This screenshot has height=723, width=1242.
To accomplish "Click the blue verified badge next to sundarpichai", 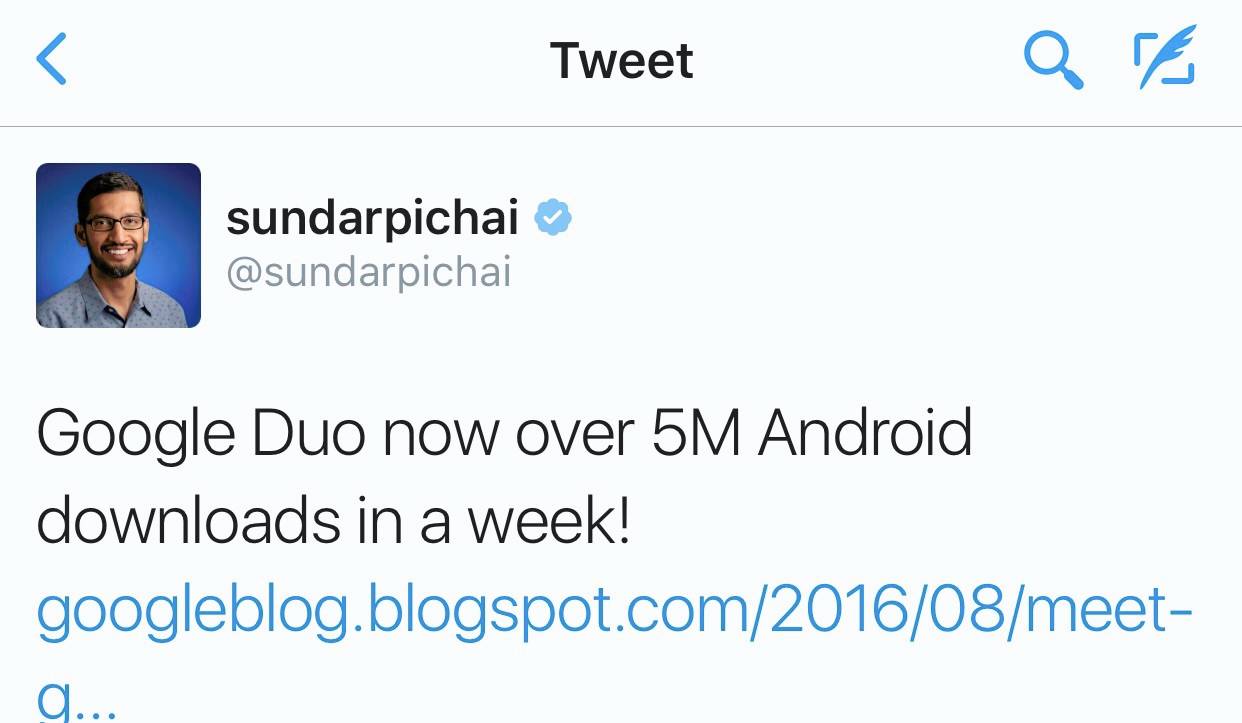I will 553,215.
